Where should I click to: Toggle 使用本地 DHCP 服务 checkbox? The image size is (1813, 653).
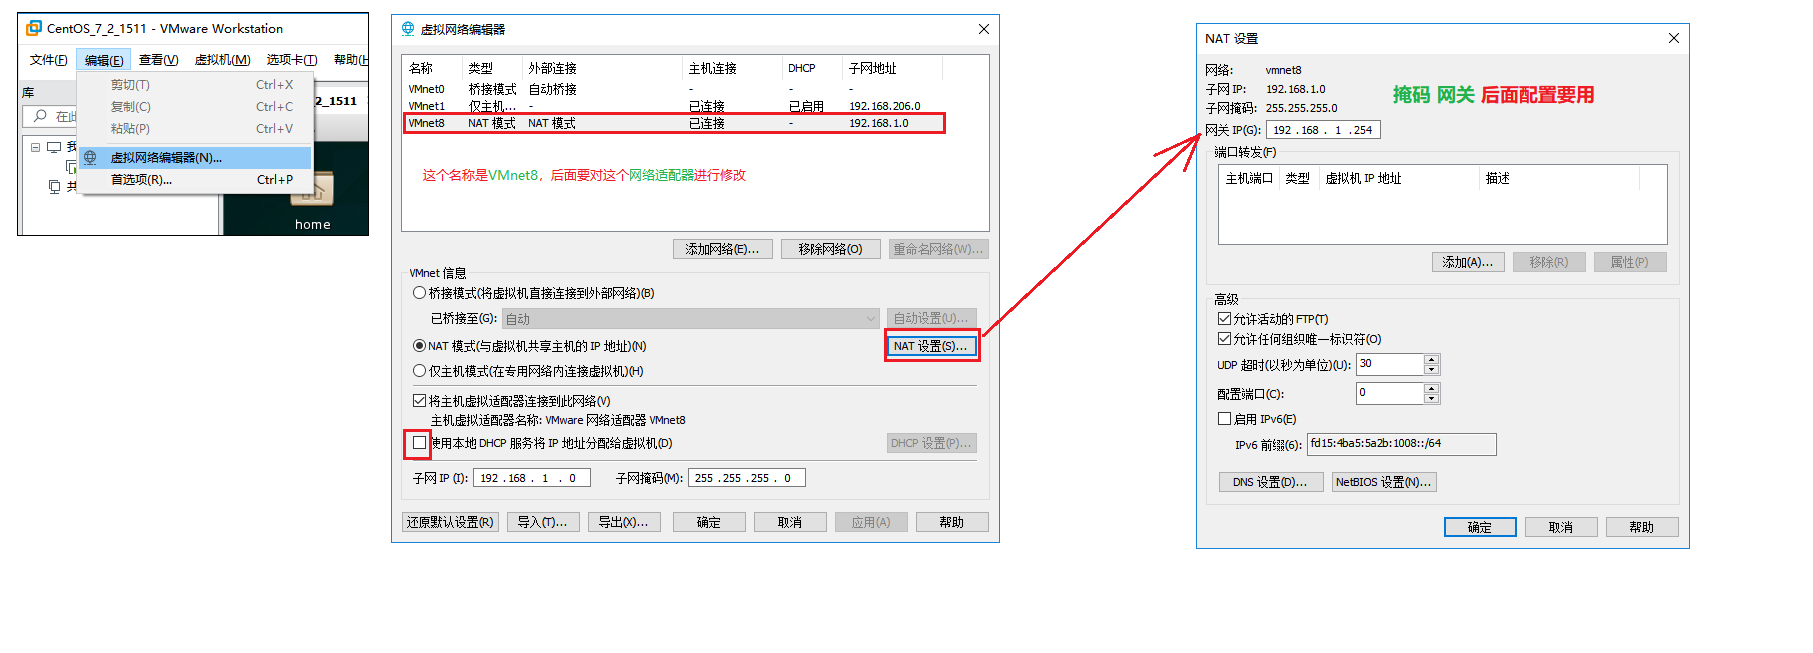tap(420, 442)
